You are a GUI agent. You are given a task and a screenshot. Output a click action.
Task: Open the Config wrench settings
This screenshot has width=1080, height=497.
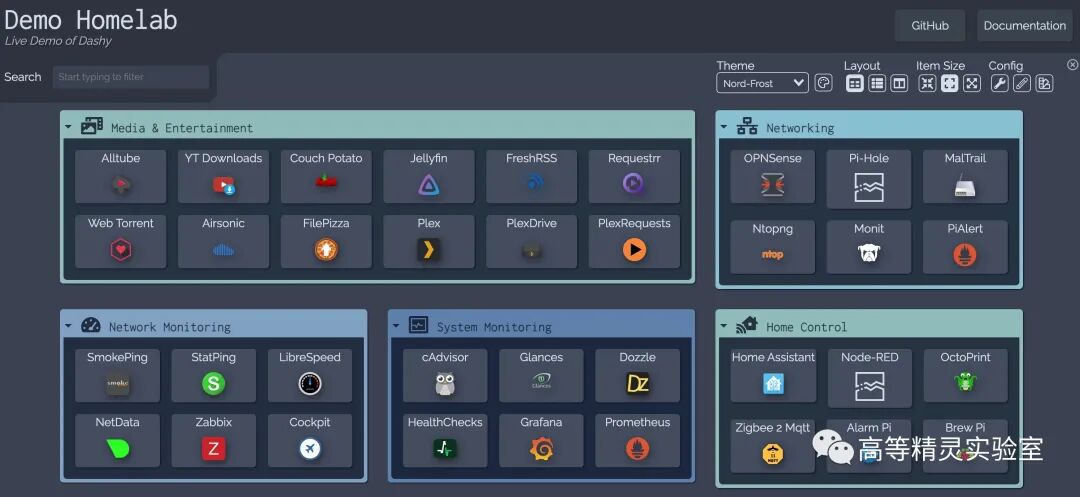point(999,83)
